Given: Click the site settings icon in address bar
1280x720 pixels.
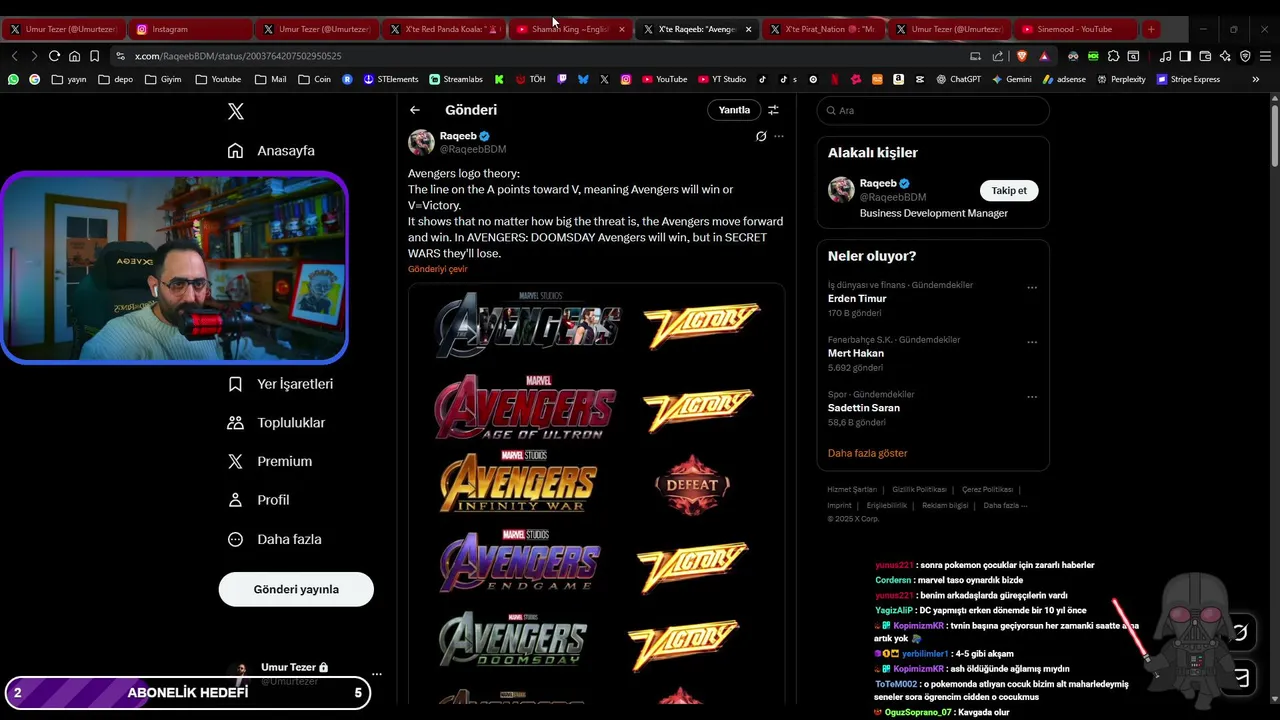Looking at the screenshot, I should coord(121,56).
